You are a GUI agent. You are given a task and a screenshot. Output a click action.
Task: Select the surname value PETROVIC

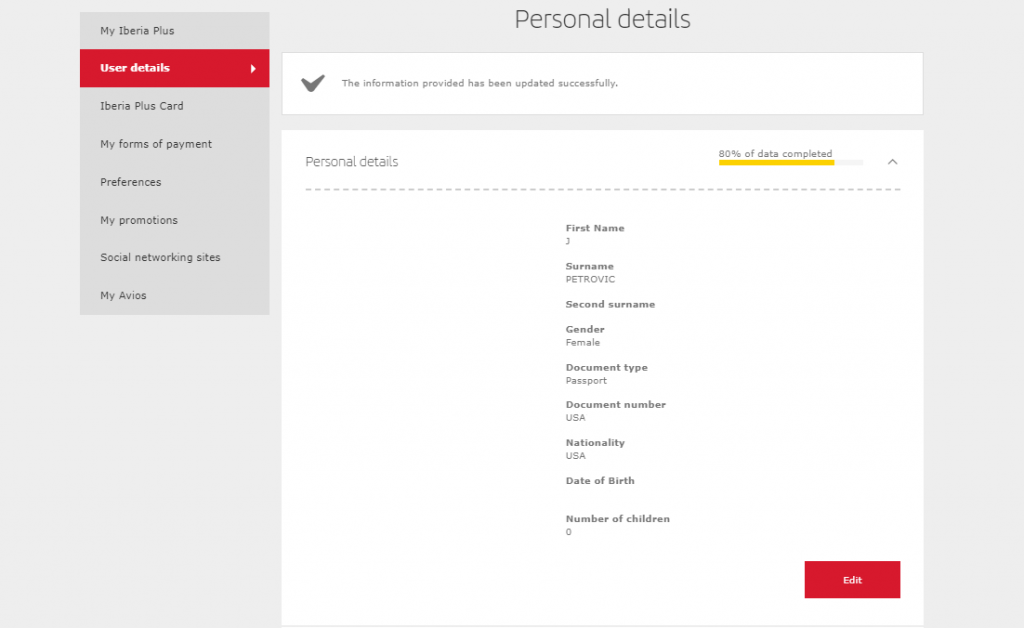(590, 279)
